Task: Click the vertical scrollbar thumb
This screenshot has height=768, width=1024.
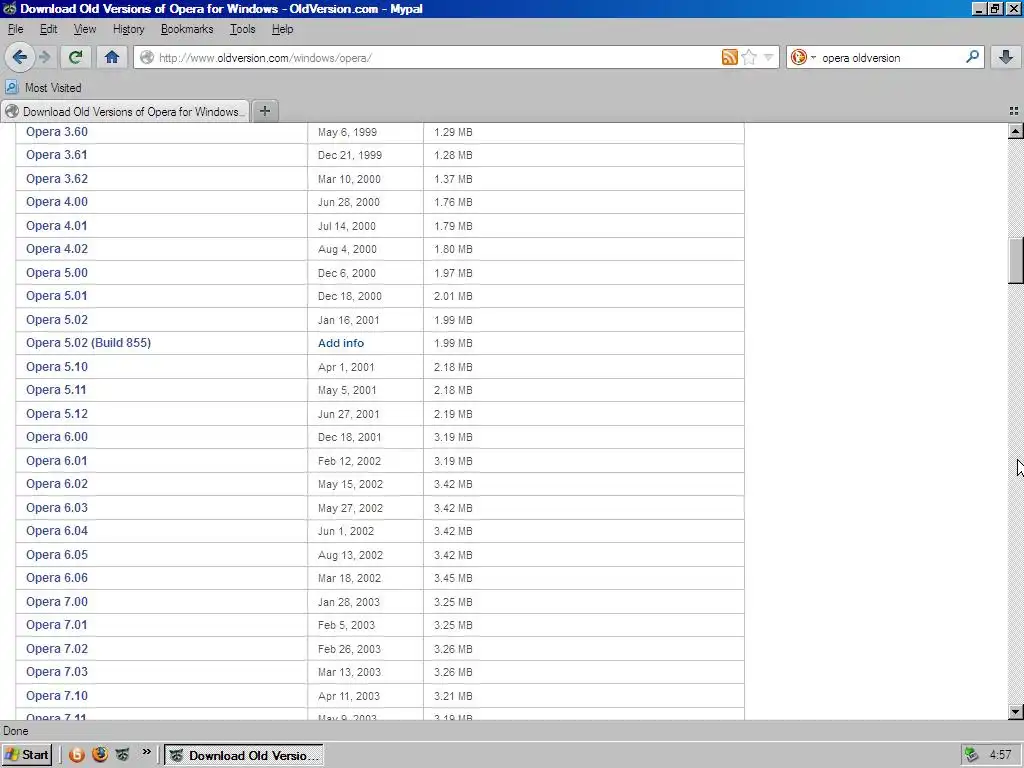Action: click(x=1016, y=261)
